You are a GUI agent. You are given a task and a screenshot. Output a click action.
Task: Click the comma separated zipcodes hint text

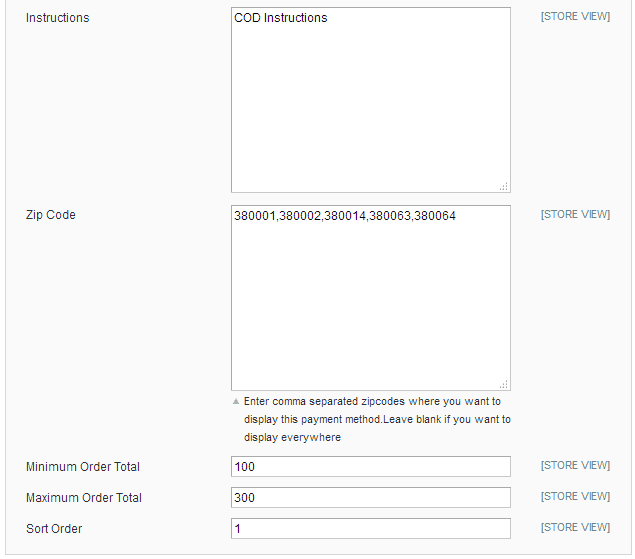point(377,419)
